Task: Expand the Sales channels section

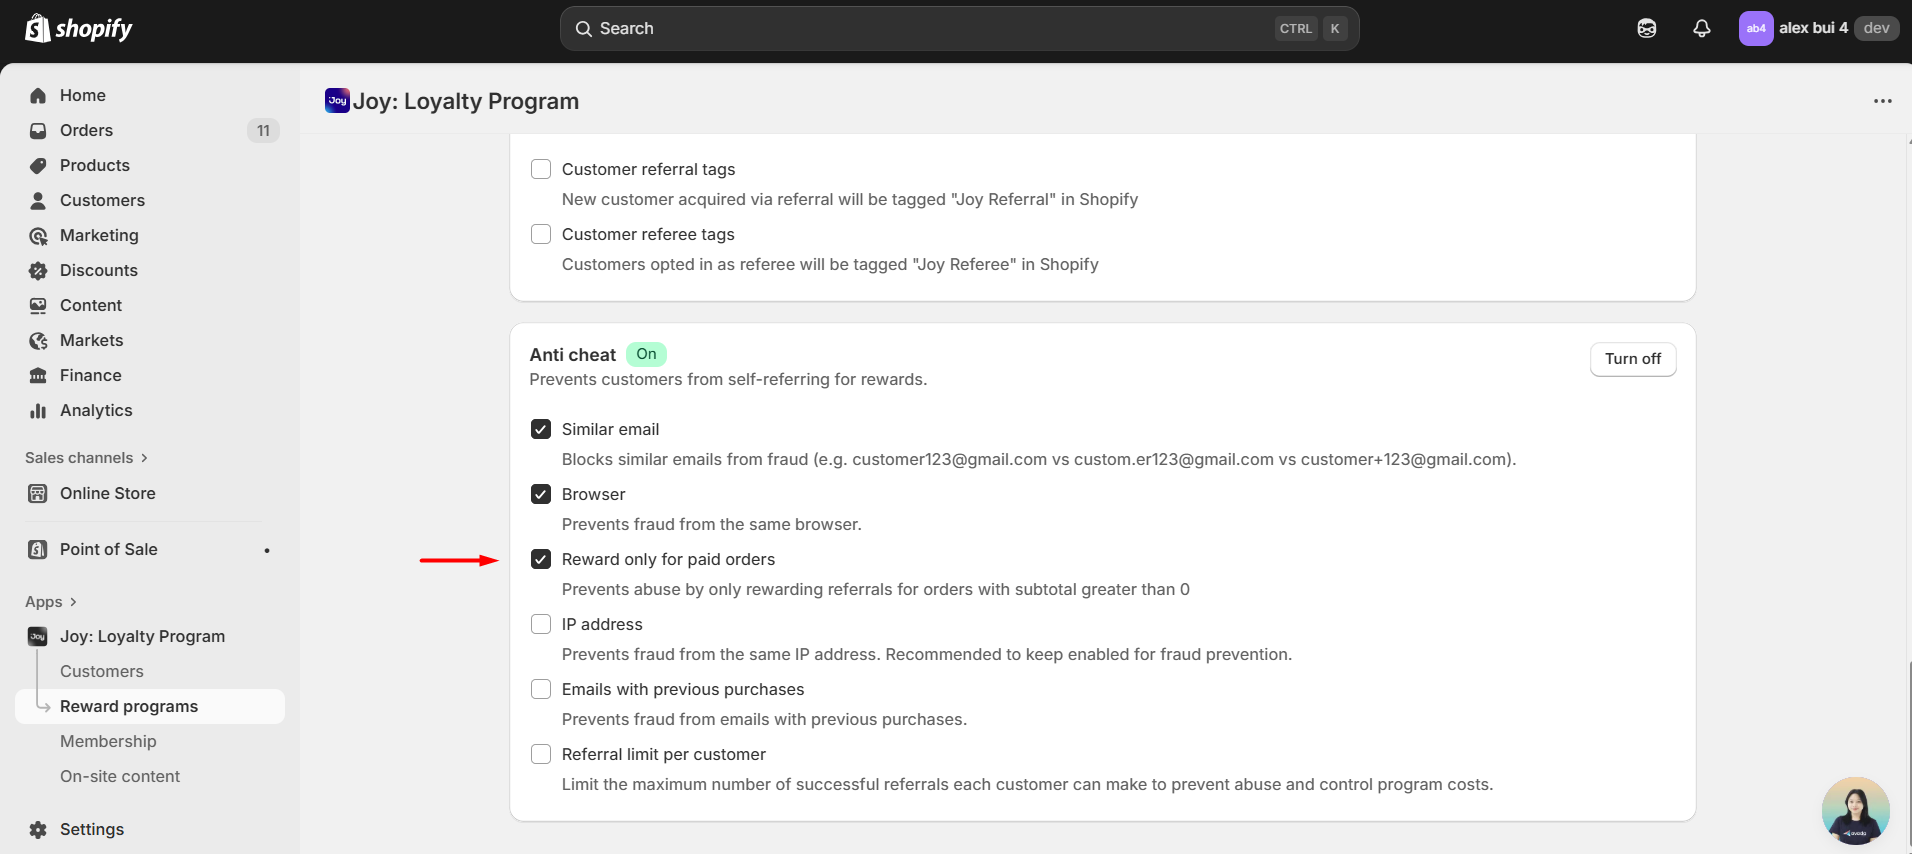Action: [x=144, y=458]
